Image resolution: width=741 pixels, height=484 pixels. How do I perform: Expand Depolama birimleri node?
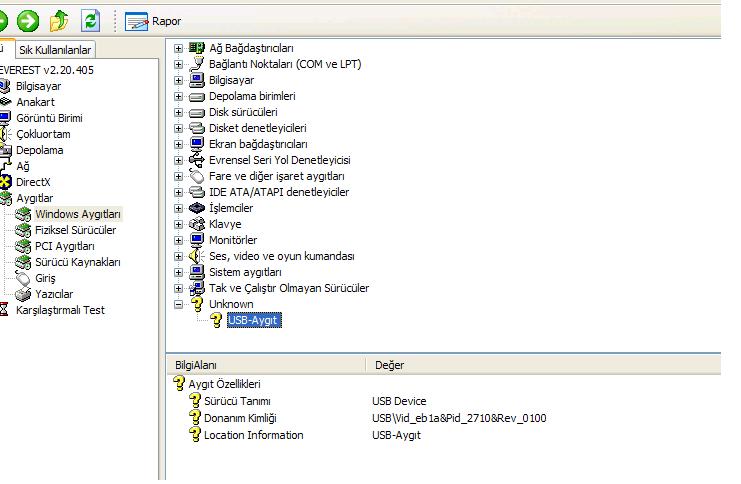point(178,96)
